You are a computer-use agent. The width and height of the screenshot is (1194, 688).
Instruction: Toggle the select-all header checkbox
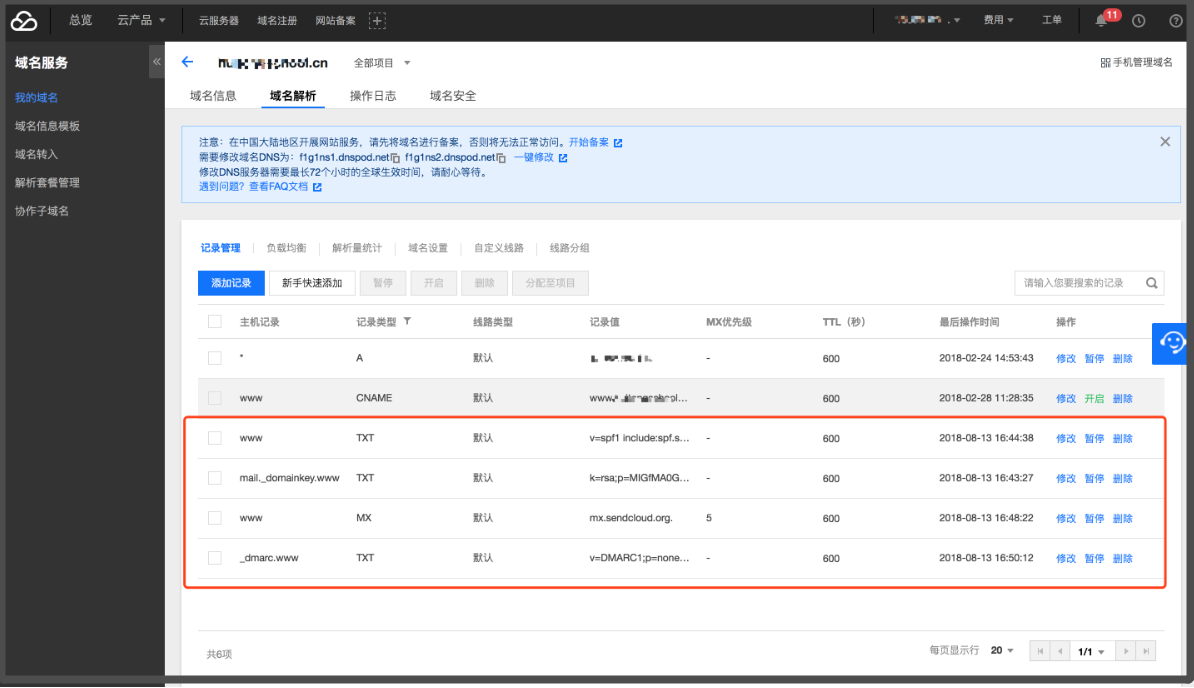point(215,321)
